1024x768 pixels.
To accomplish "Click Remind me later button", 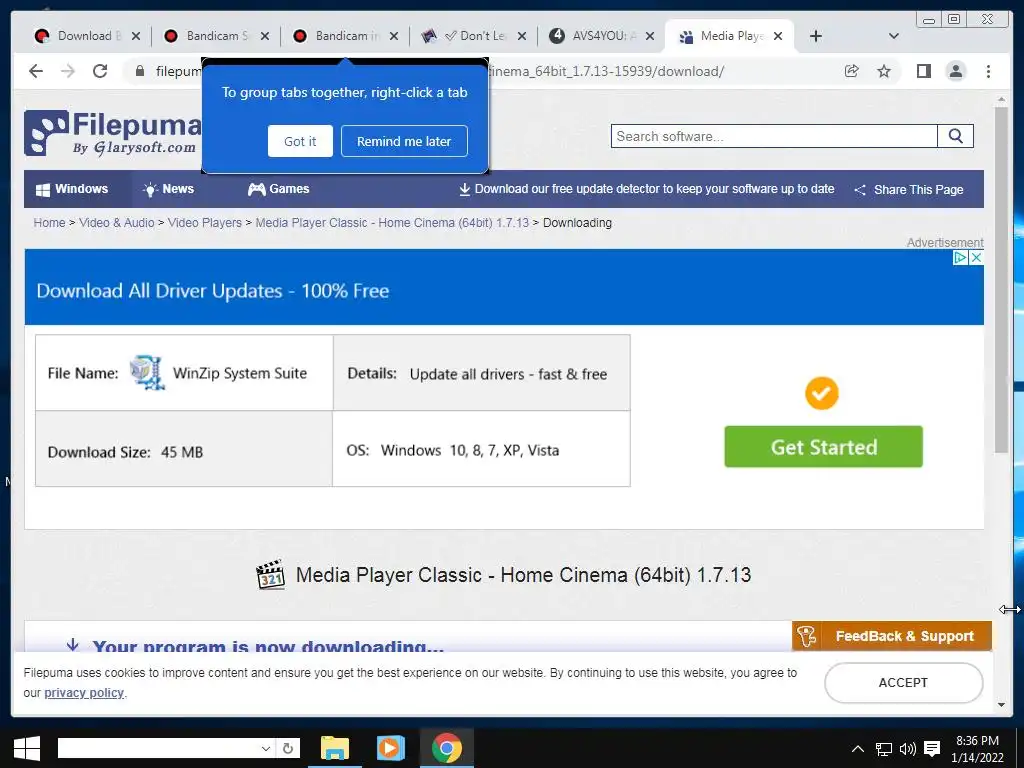I will pos(404,141).
